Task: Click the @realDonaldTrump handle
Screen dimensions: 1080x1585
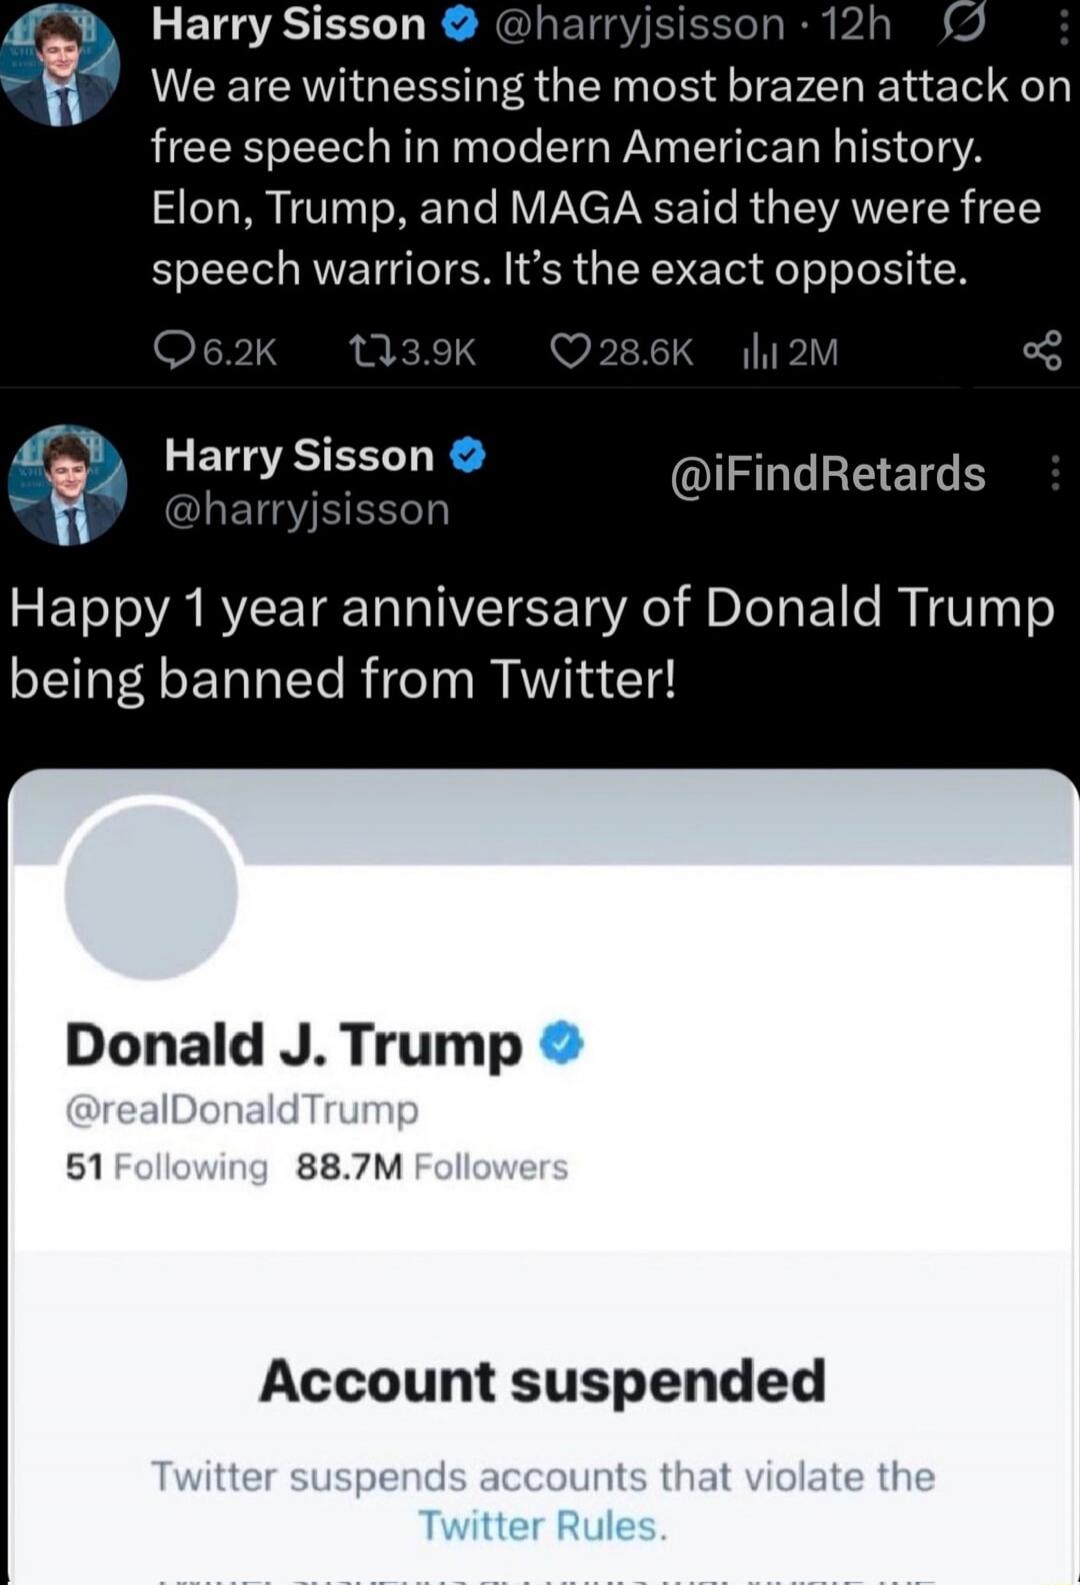Action: [242, 1110]
